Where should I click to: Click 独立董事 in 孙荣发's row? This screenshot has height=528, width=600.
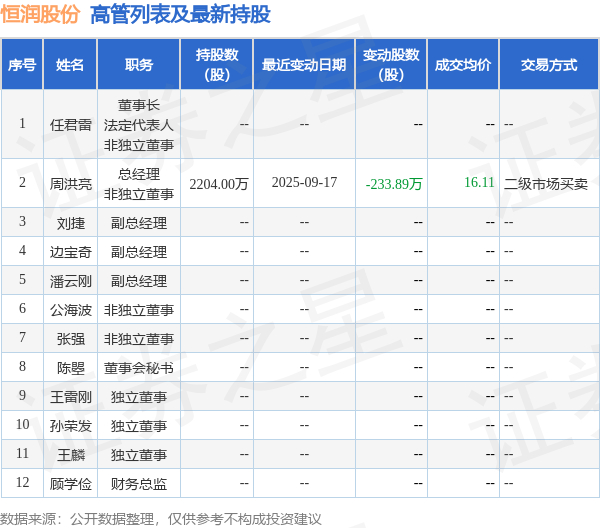click(139, 426)
